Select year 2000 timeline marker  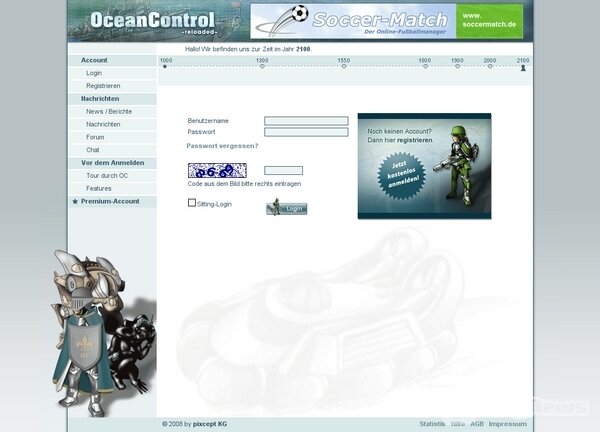490,66
